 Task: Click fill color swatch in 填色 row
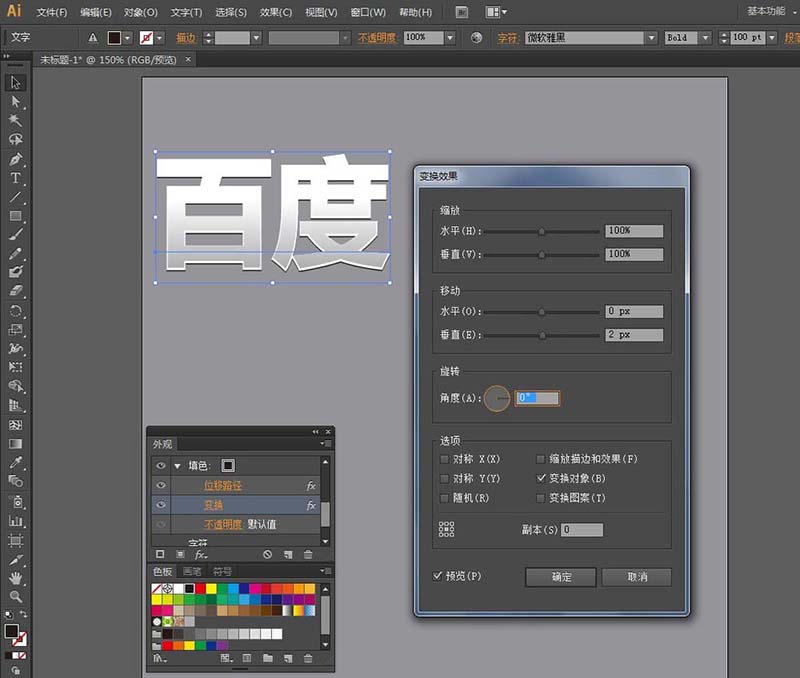click(x=228, y=465)
